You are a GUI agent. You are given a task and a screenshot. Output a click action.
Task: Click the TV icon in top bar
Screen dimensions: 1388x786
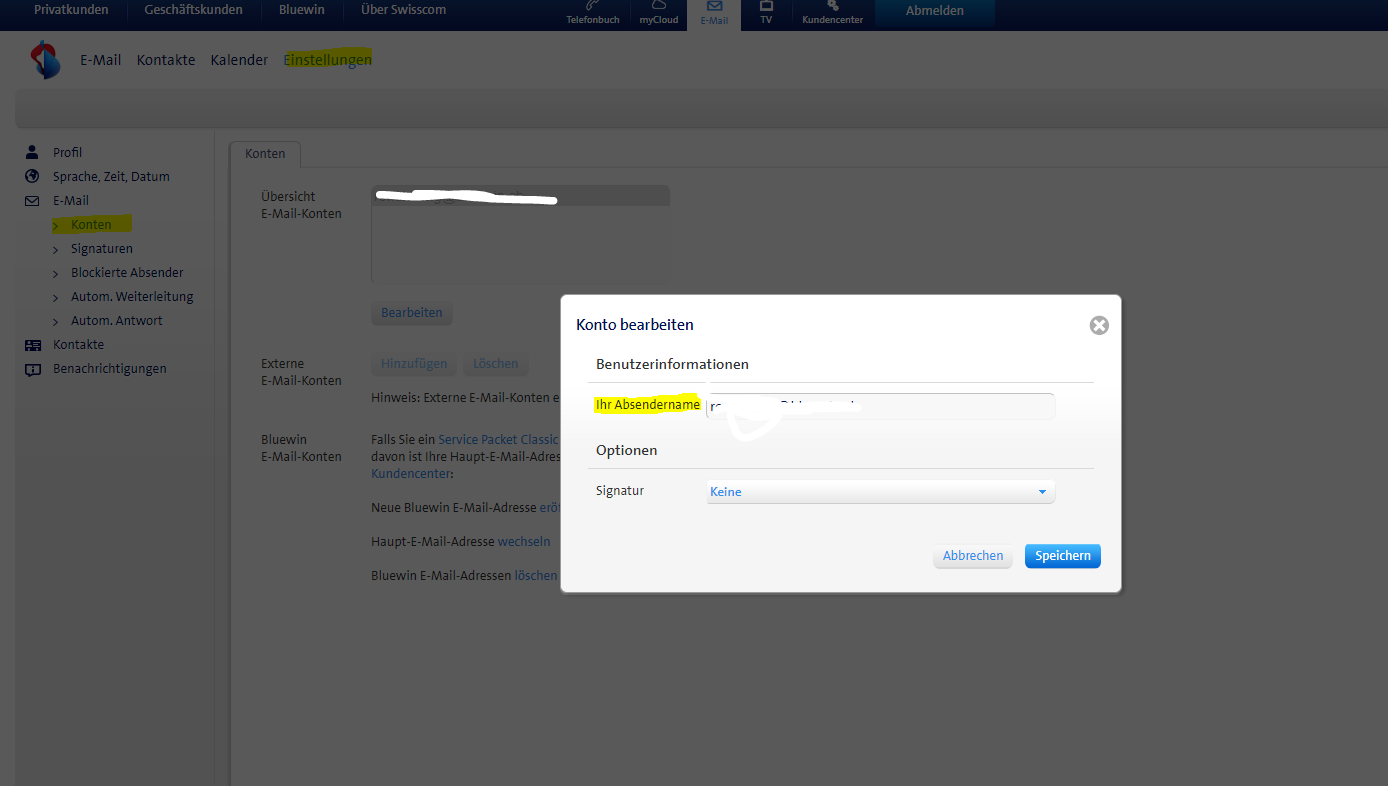pyautogui.click(x=766, y=13)
